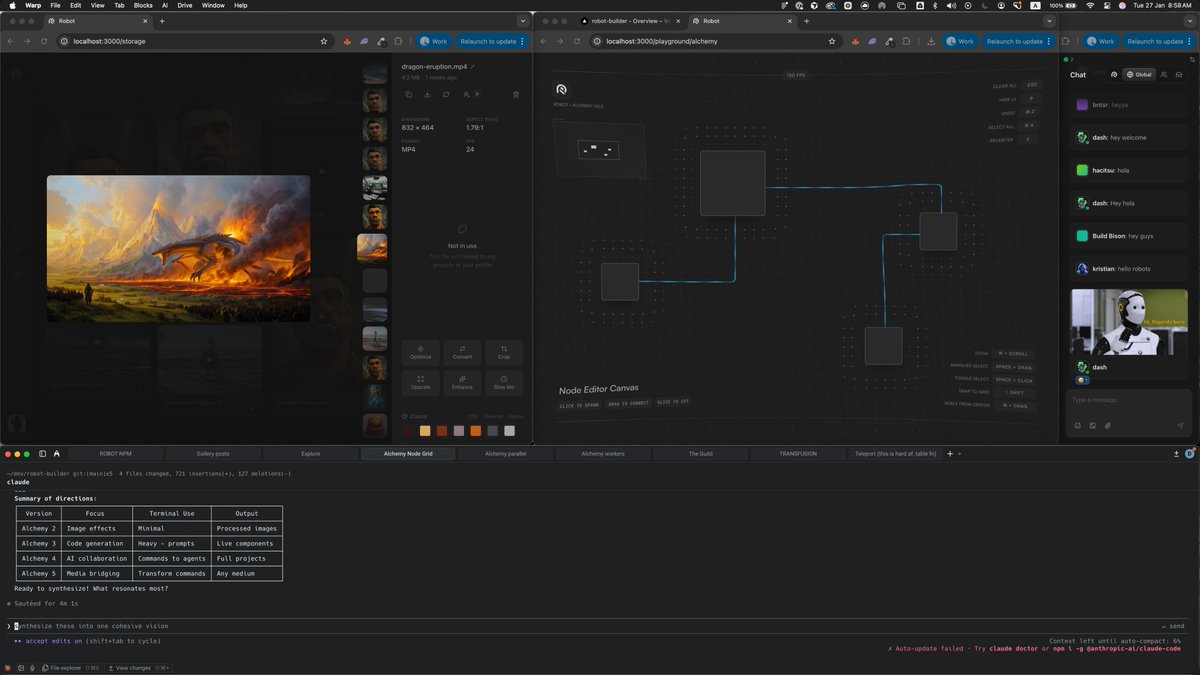Select the Global chat channel tab

pos(1137,74)
